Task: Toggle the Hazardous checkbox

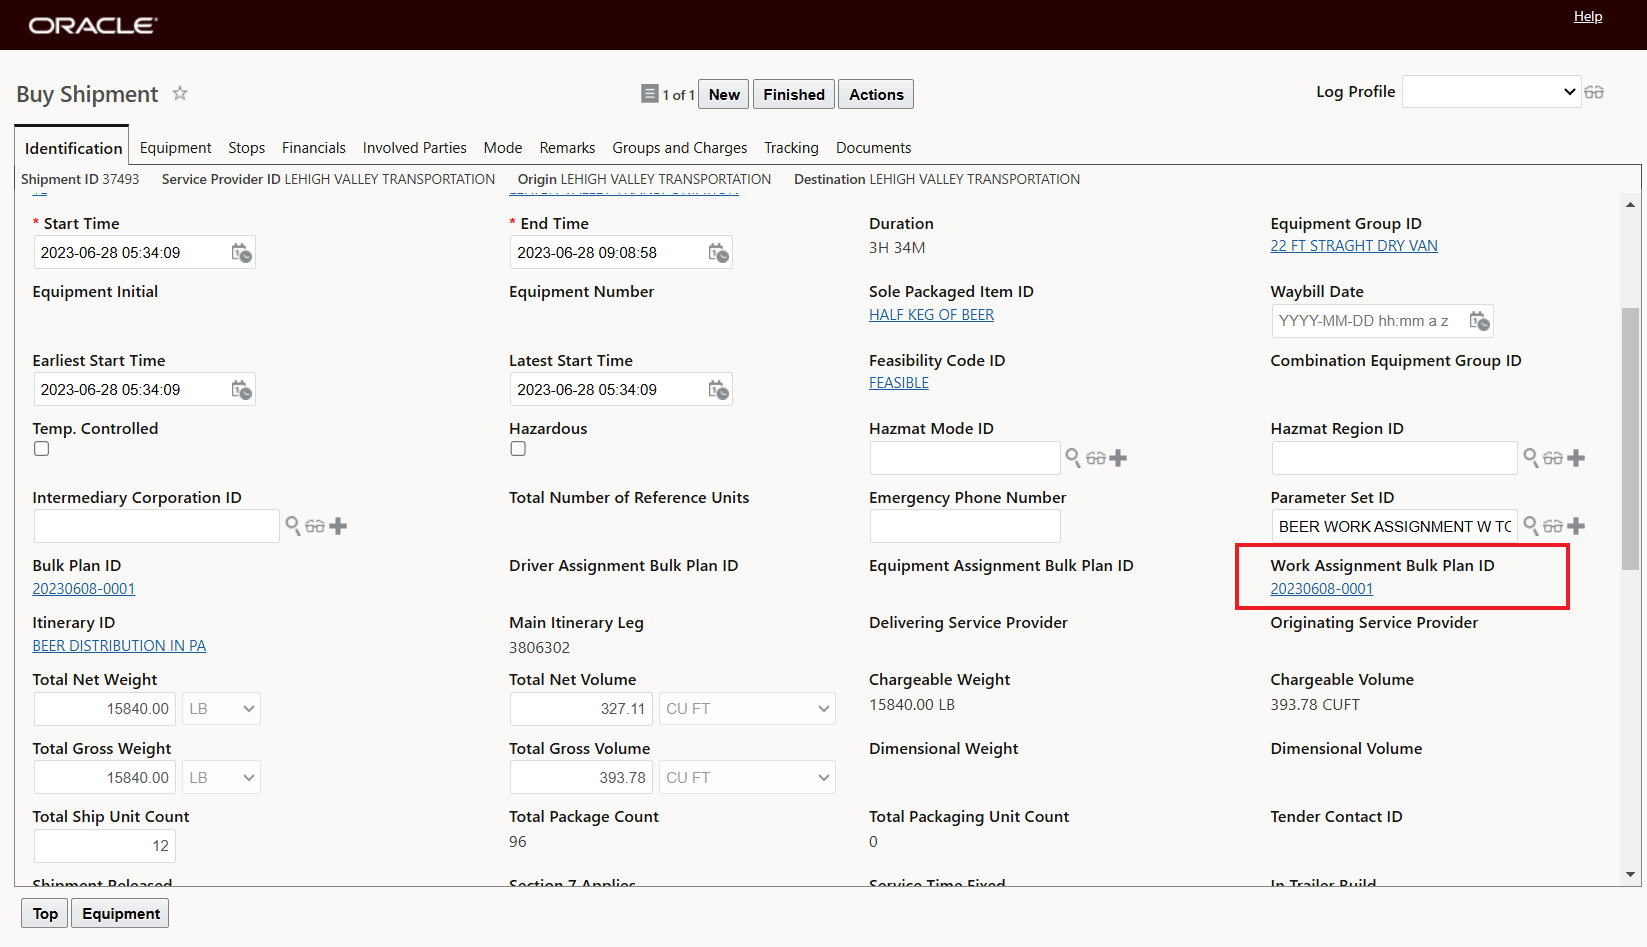Action: click(x=518, y=449)
